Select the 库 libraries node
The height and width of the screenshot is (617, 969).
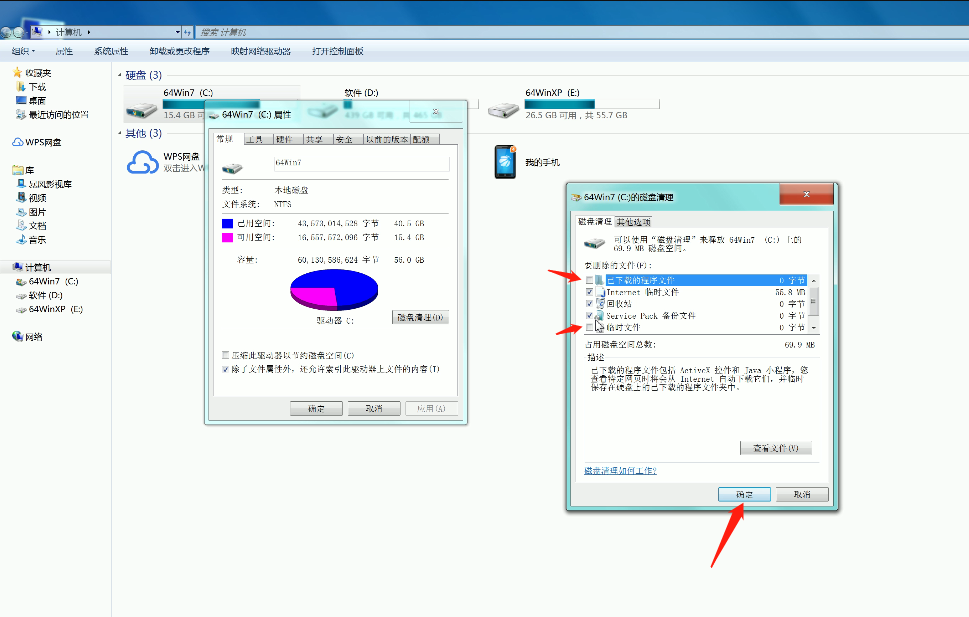tap(23, 170)
